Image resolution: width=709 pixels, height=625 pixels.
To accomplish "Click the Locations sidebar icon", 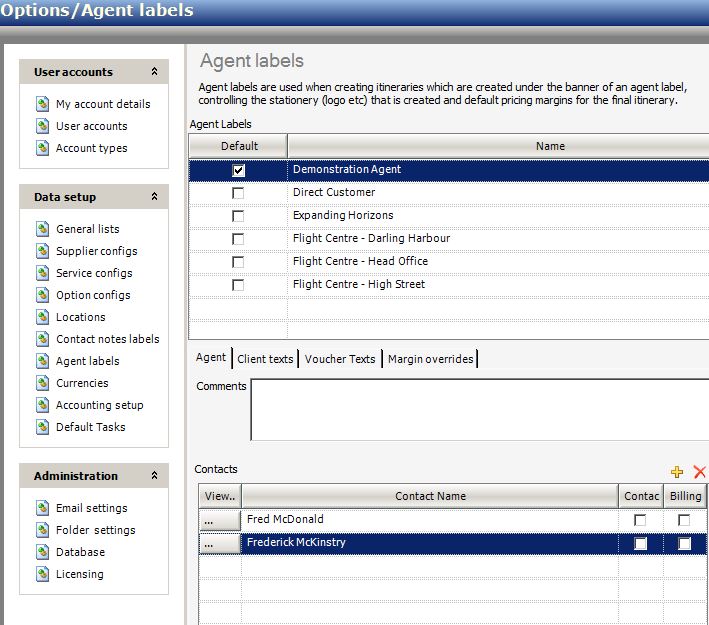I will click(42, 317).
